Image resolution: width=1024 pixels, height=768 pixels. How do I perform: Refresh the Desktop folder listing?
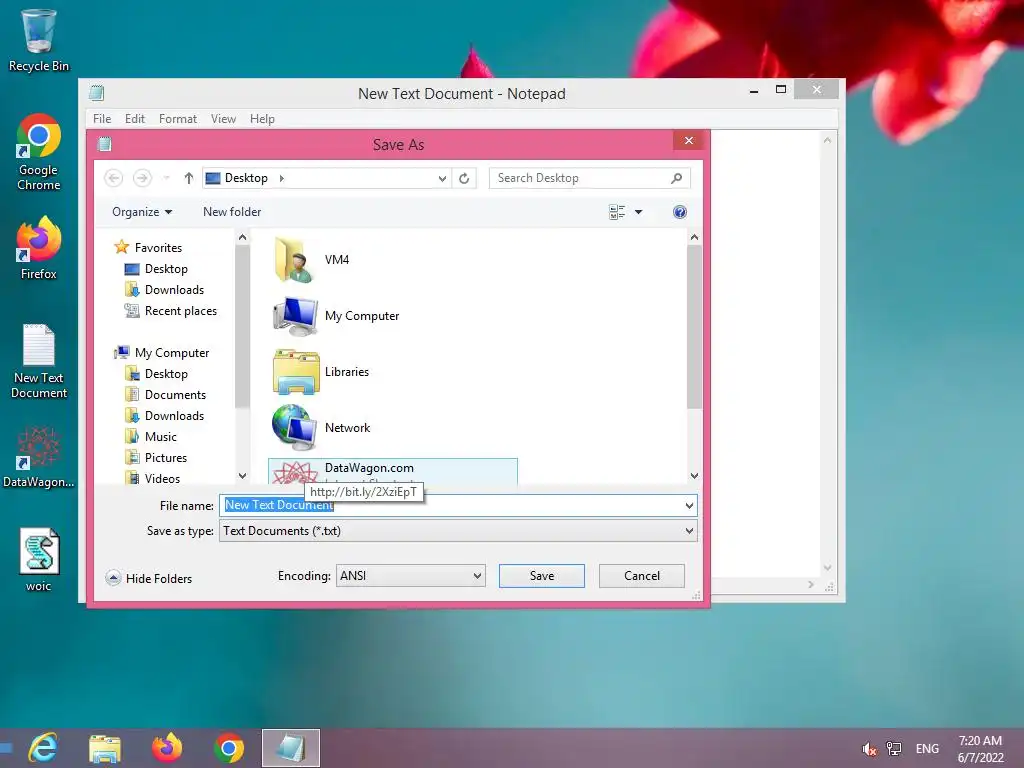click(464, 178)
